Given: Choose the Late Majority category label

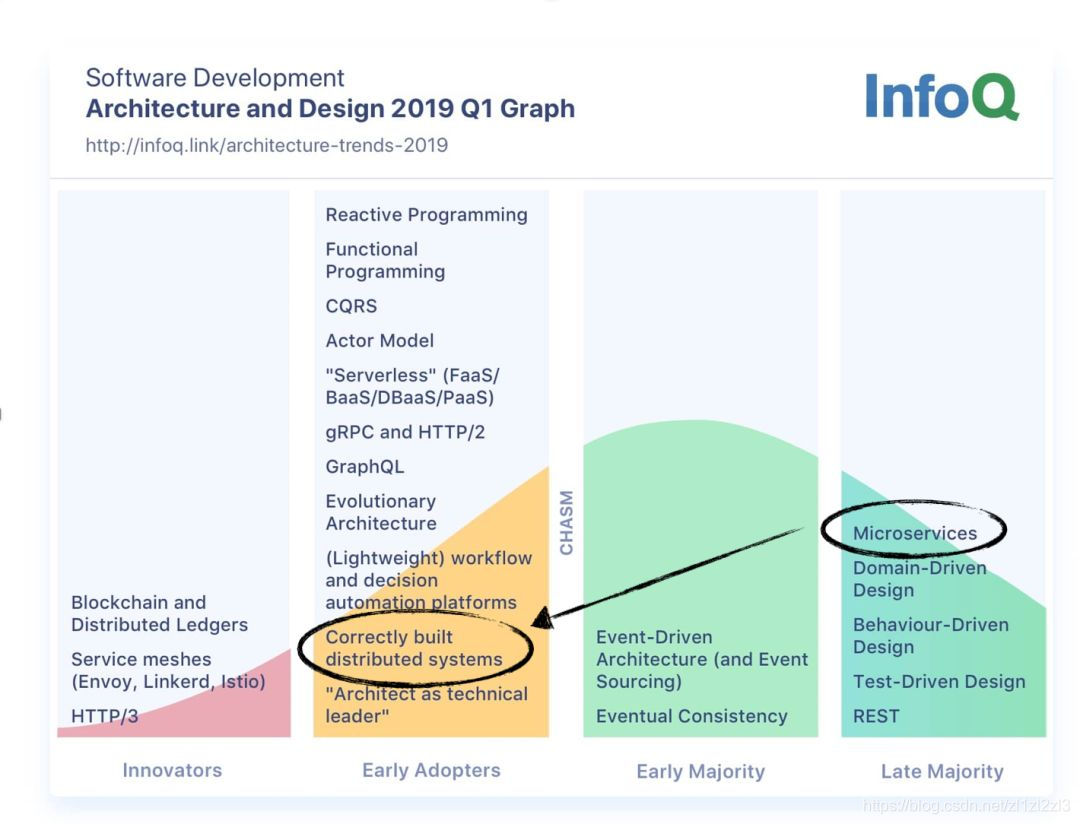Looking at the screenshot, I should point(942,771).
